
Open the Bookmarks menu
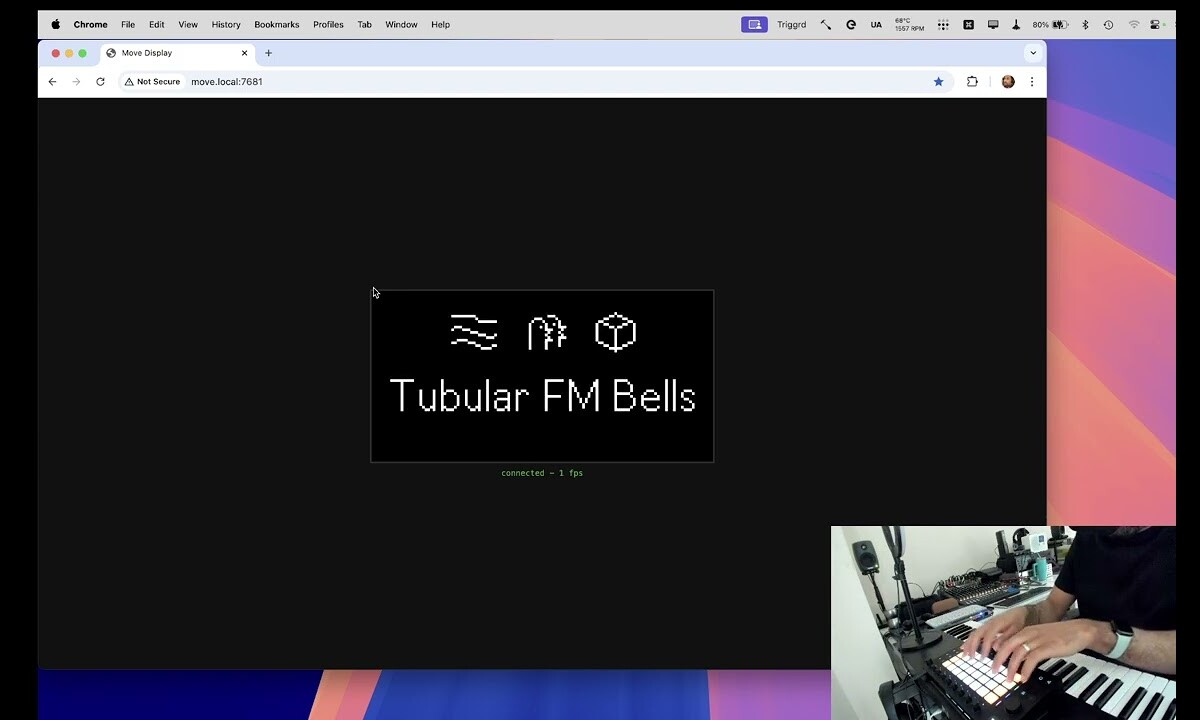[x=276, y=25]
